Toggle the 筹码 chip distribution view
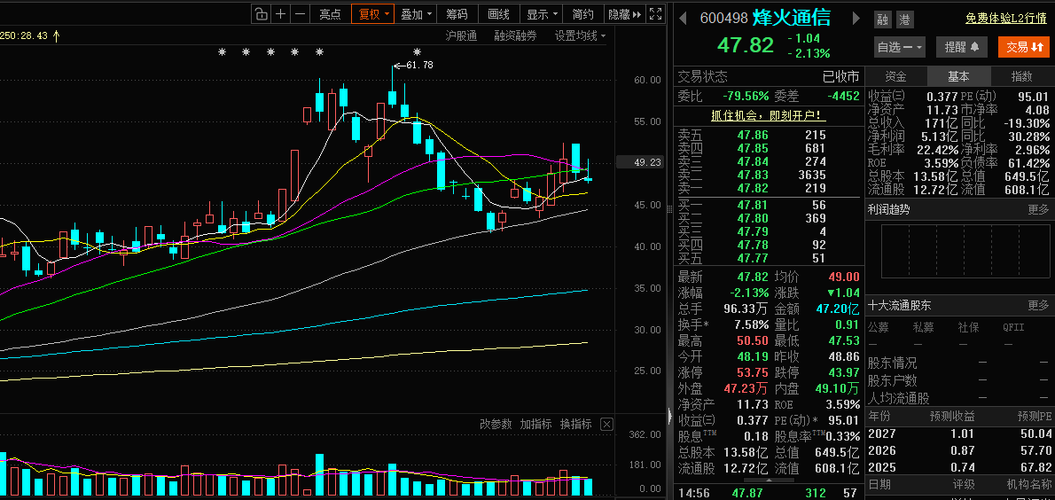The height and width of the screenshot is (500, 1055). pyautogui.click(x=457, y=13)
